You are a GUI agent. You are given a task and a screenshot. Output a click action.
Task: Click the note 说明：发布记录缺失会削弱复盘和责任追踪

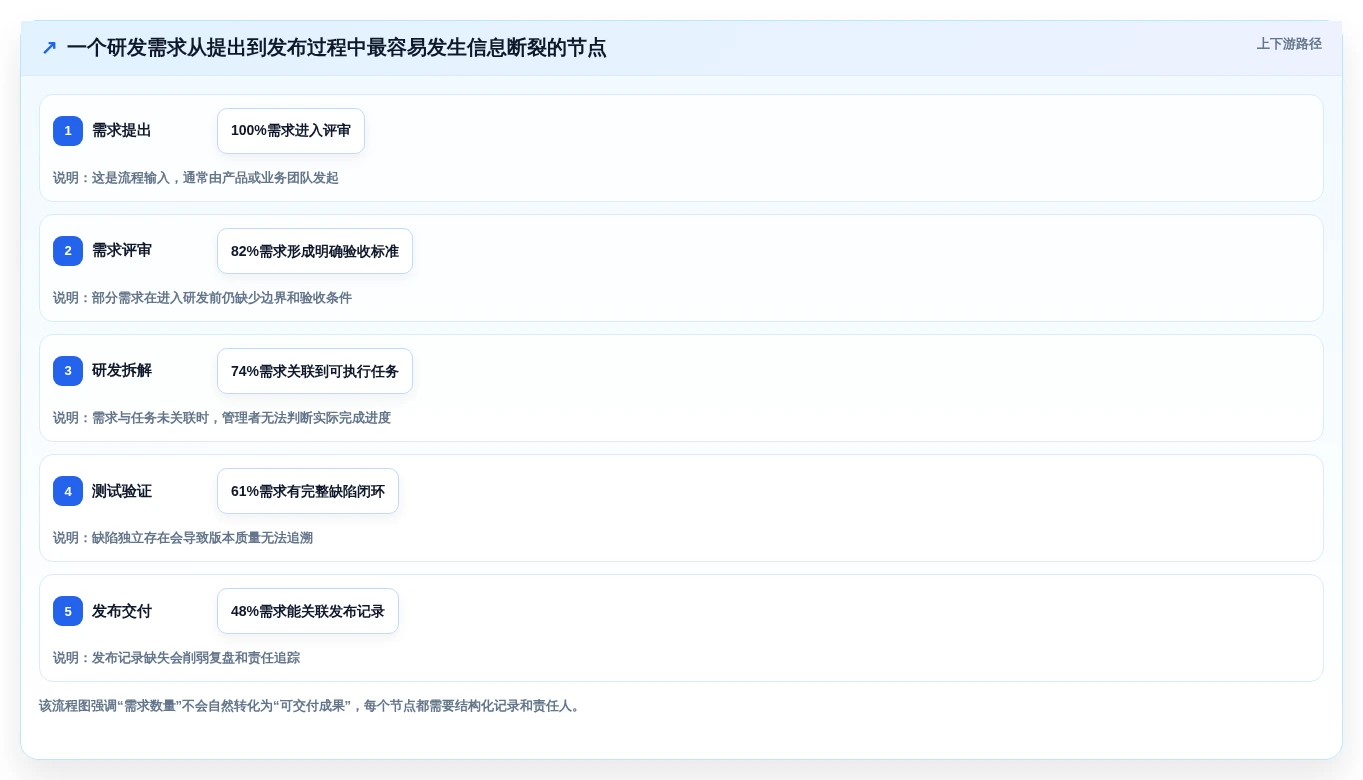tap(177, 658)
